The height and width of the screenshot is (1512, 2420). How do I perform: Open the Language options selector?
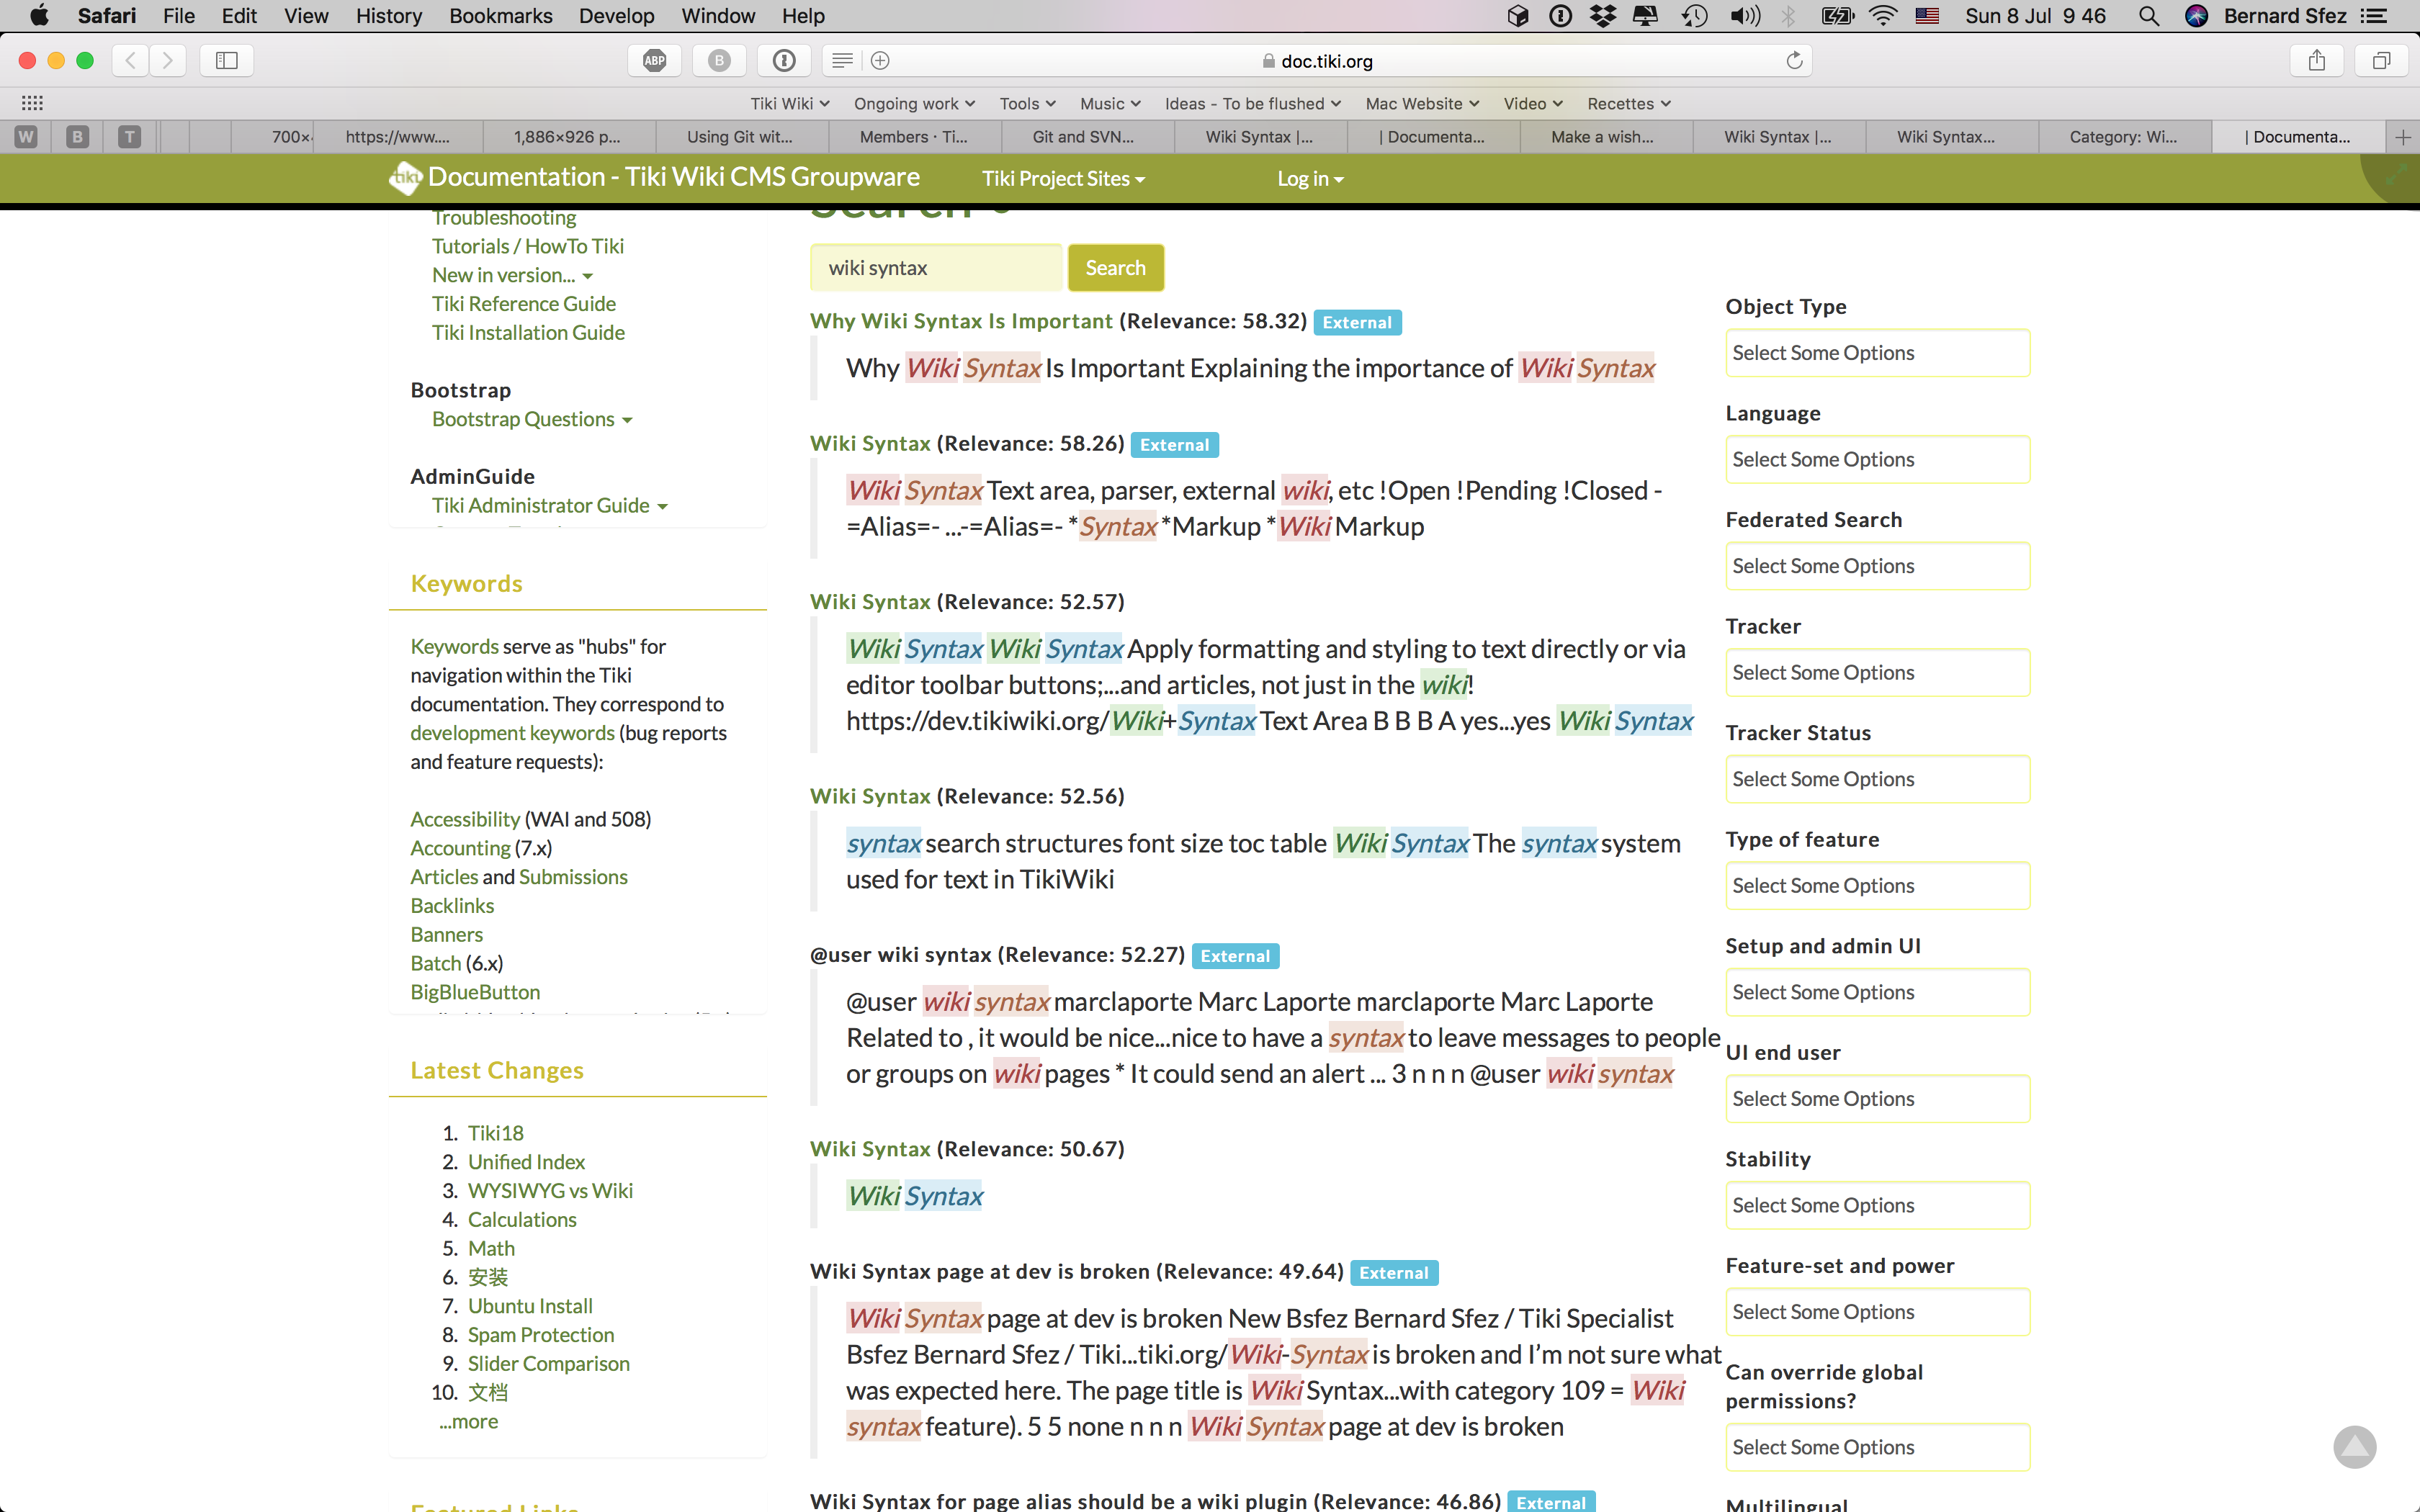[1877, 459]
